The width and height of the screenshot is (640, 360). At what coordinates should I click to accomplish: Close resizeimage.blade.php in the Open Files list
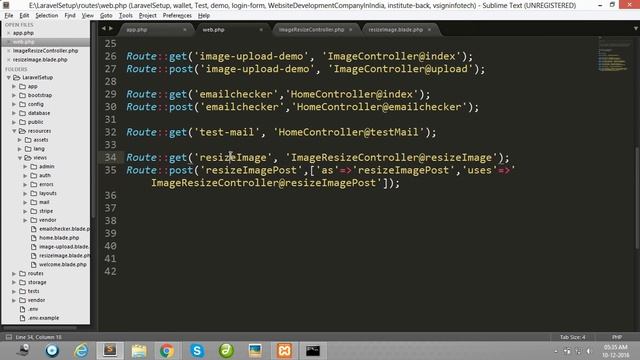point(9,60)
